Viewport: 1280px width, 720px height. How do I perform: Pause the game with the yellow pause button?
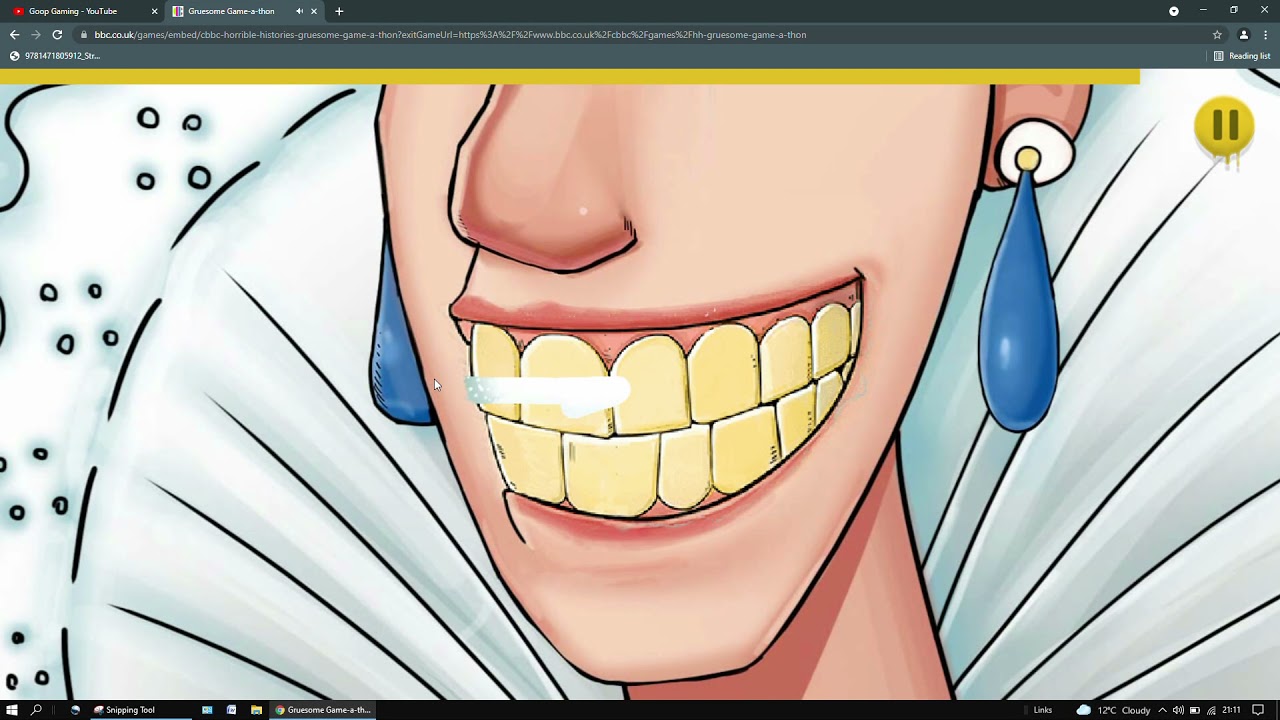pos(1224,126)
